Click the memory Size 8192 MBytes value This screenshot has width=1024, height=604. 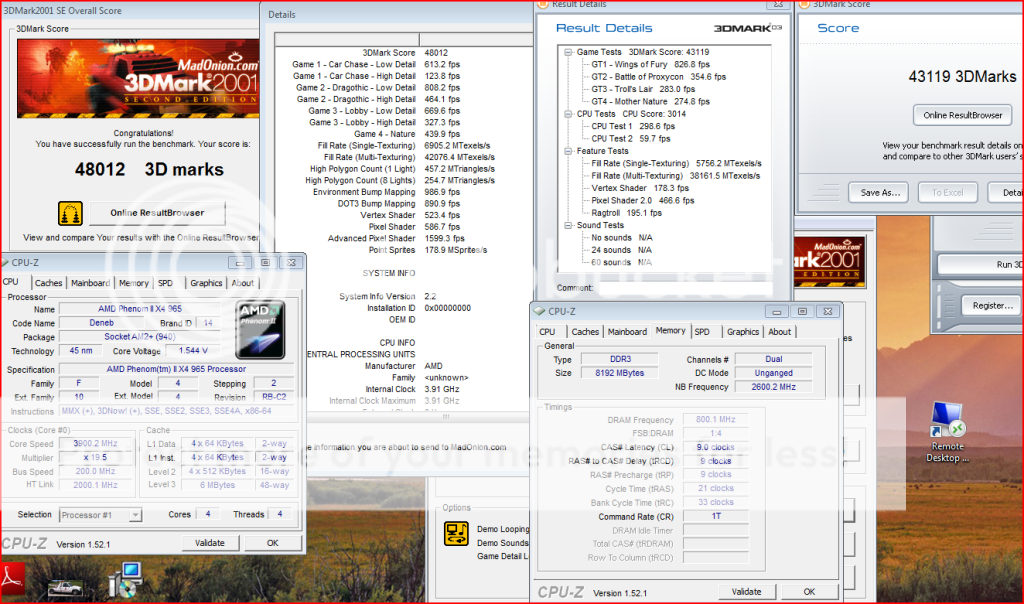pyautogui.click(x=619, y=374)
